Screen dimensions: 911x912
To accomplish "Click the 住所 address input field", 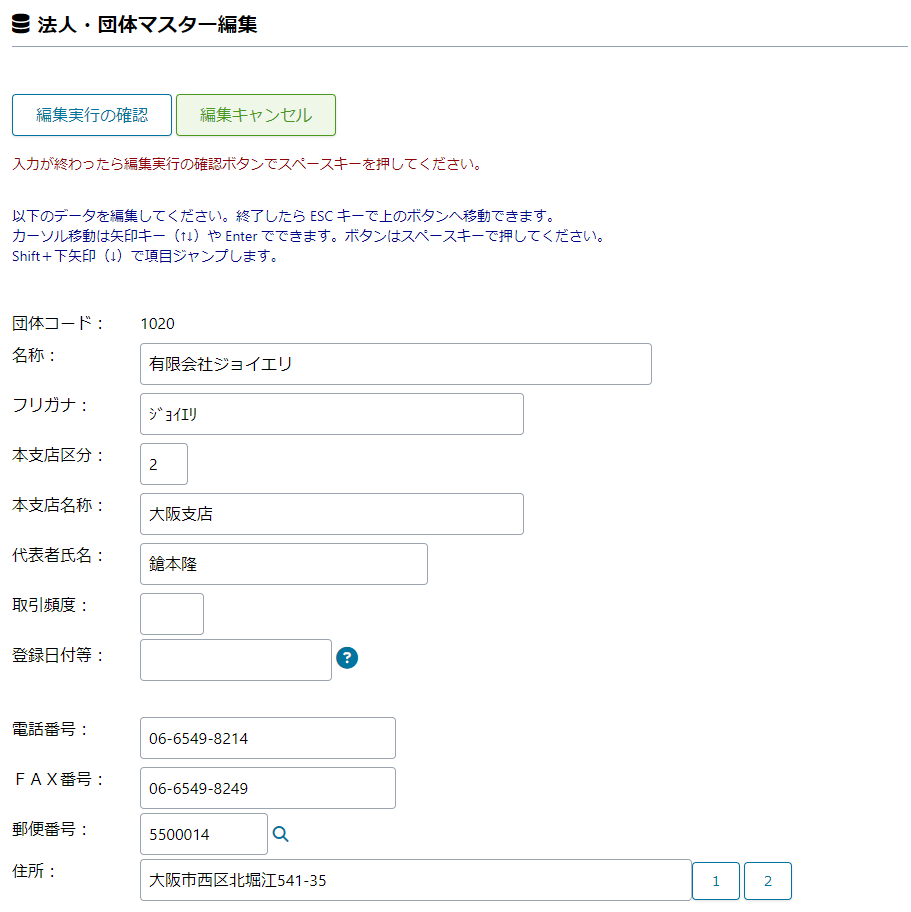I will (x=415, y=881).
